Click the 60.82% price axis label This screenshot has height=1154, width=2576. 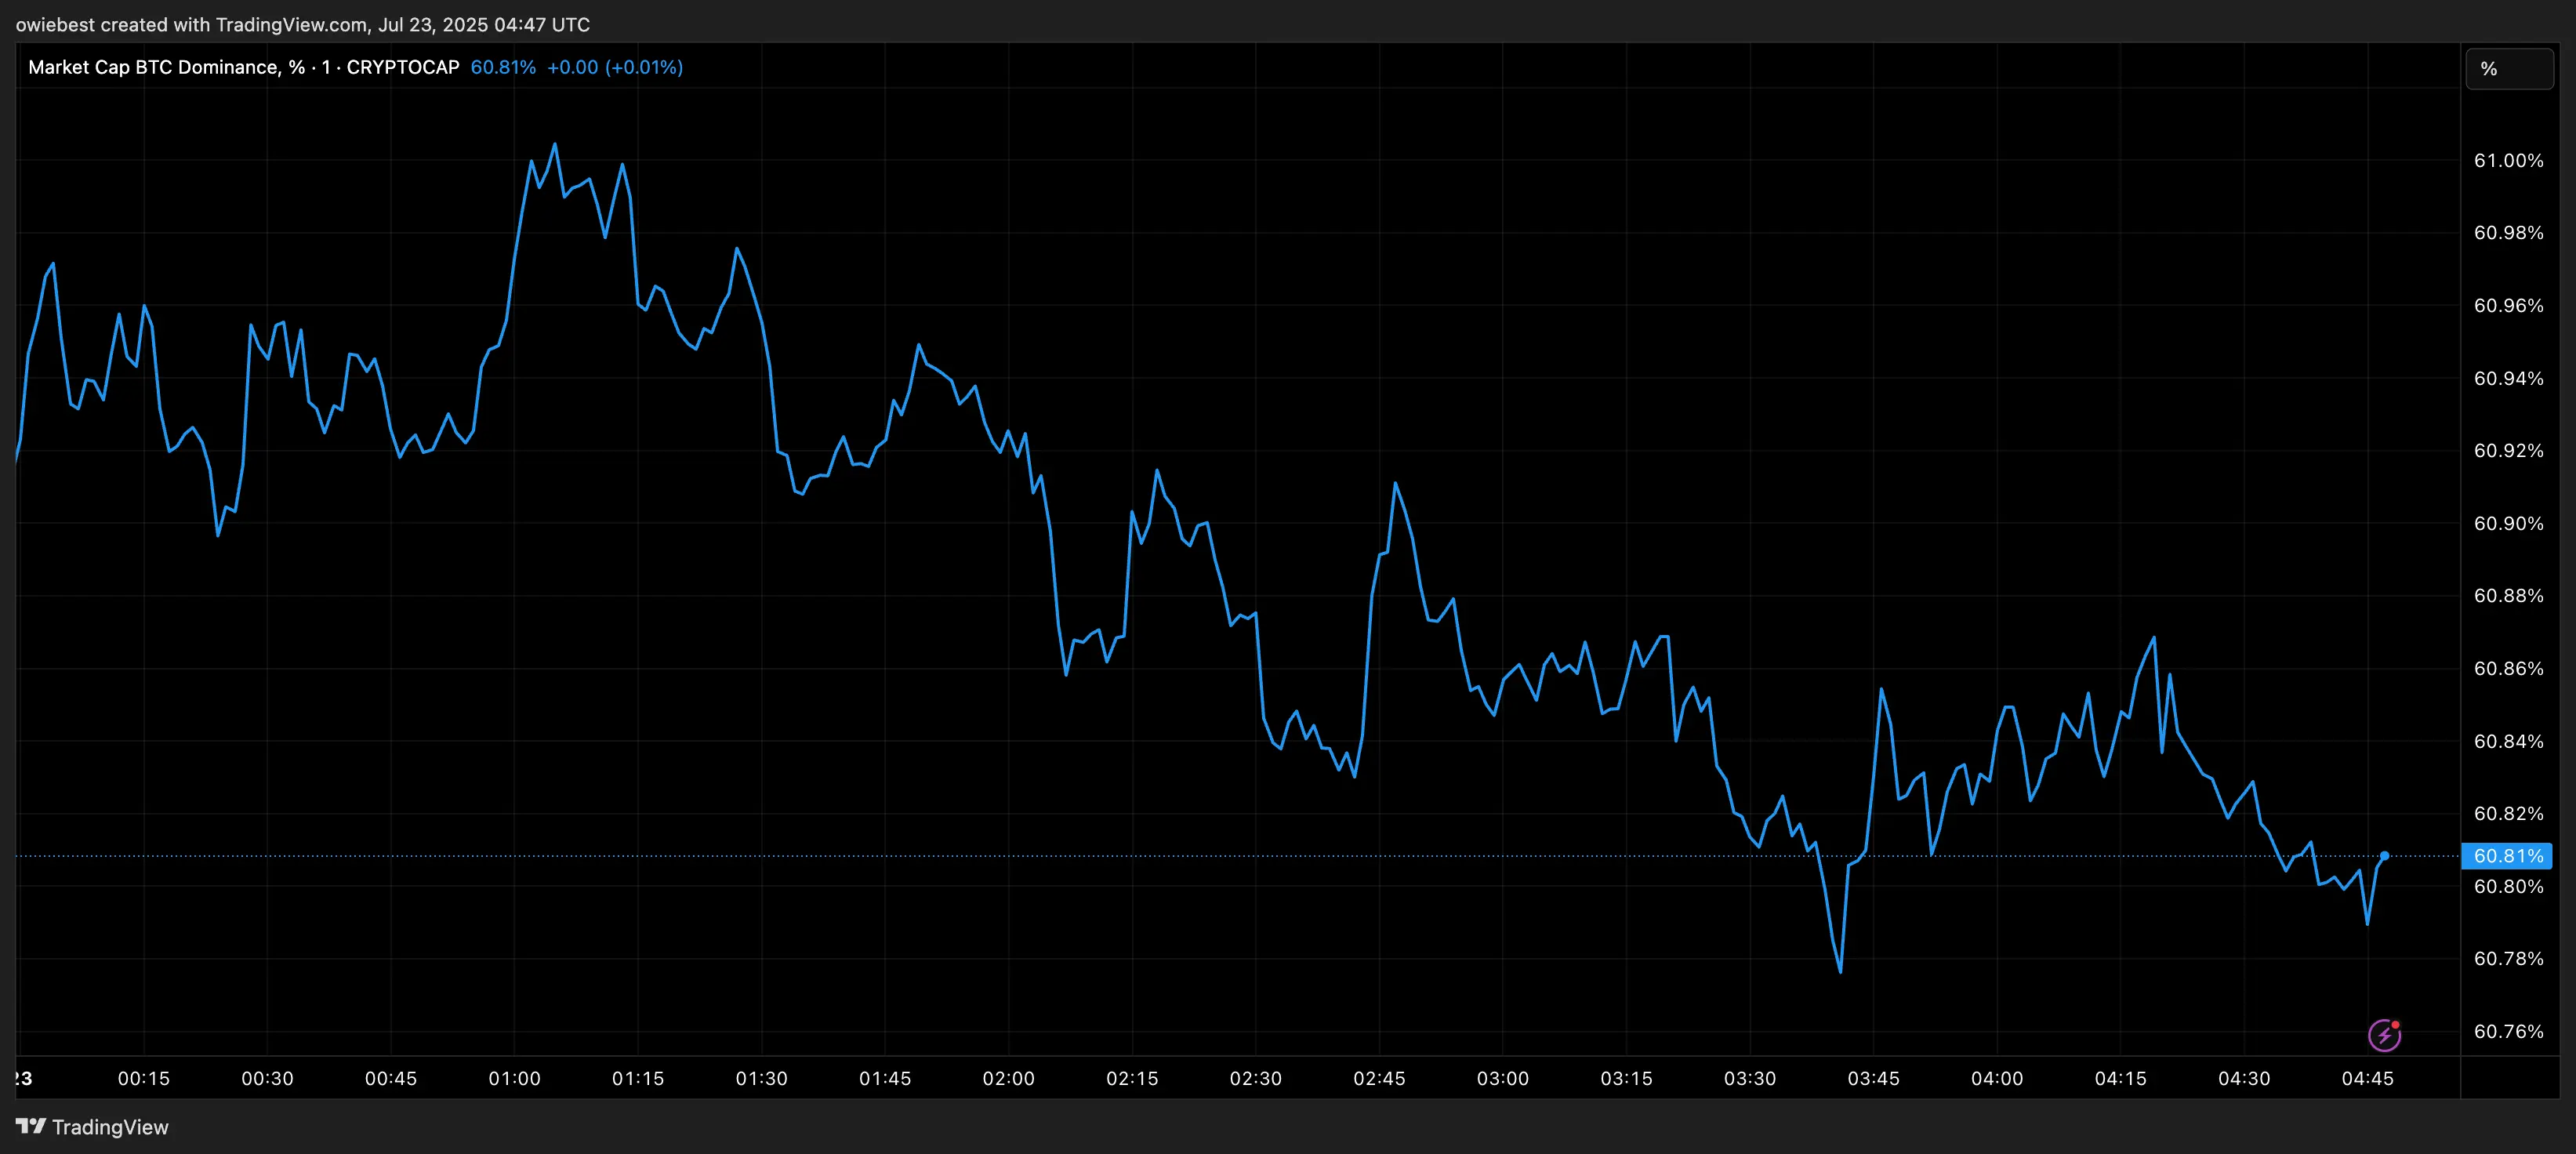click(x=2508, y=814)
